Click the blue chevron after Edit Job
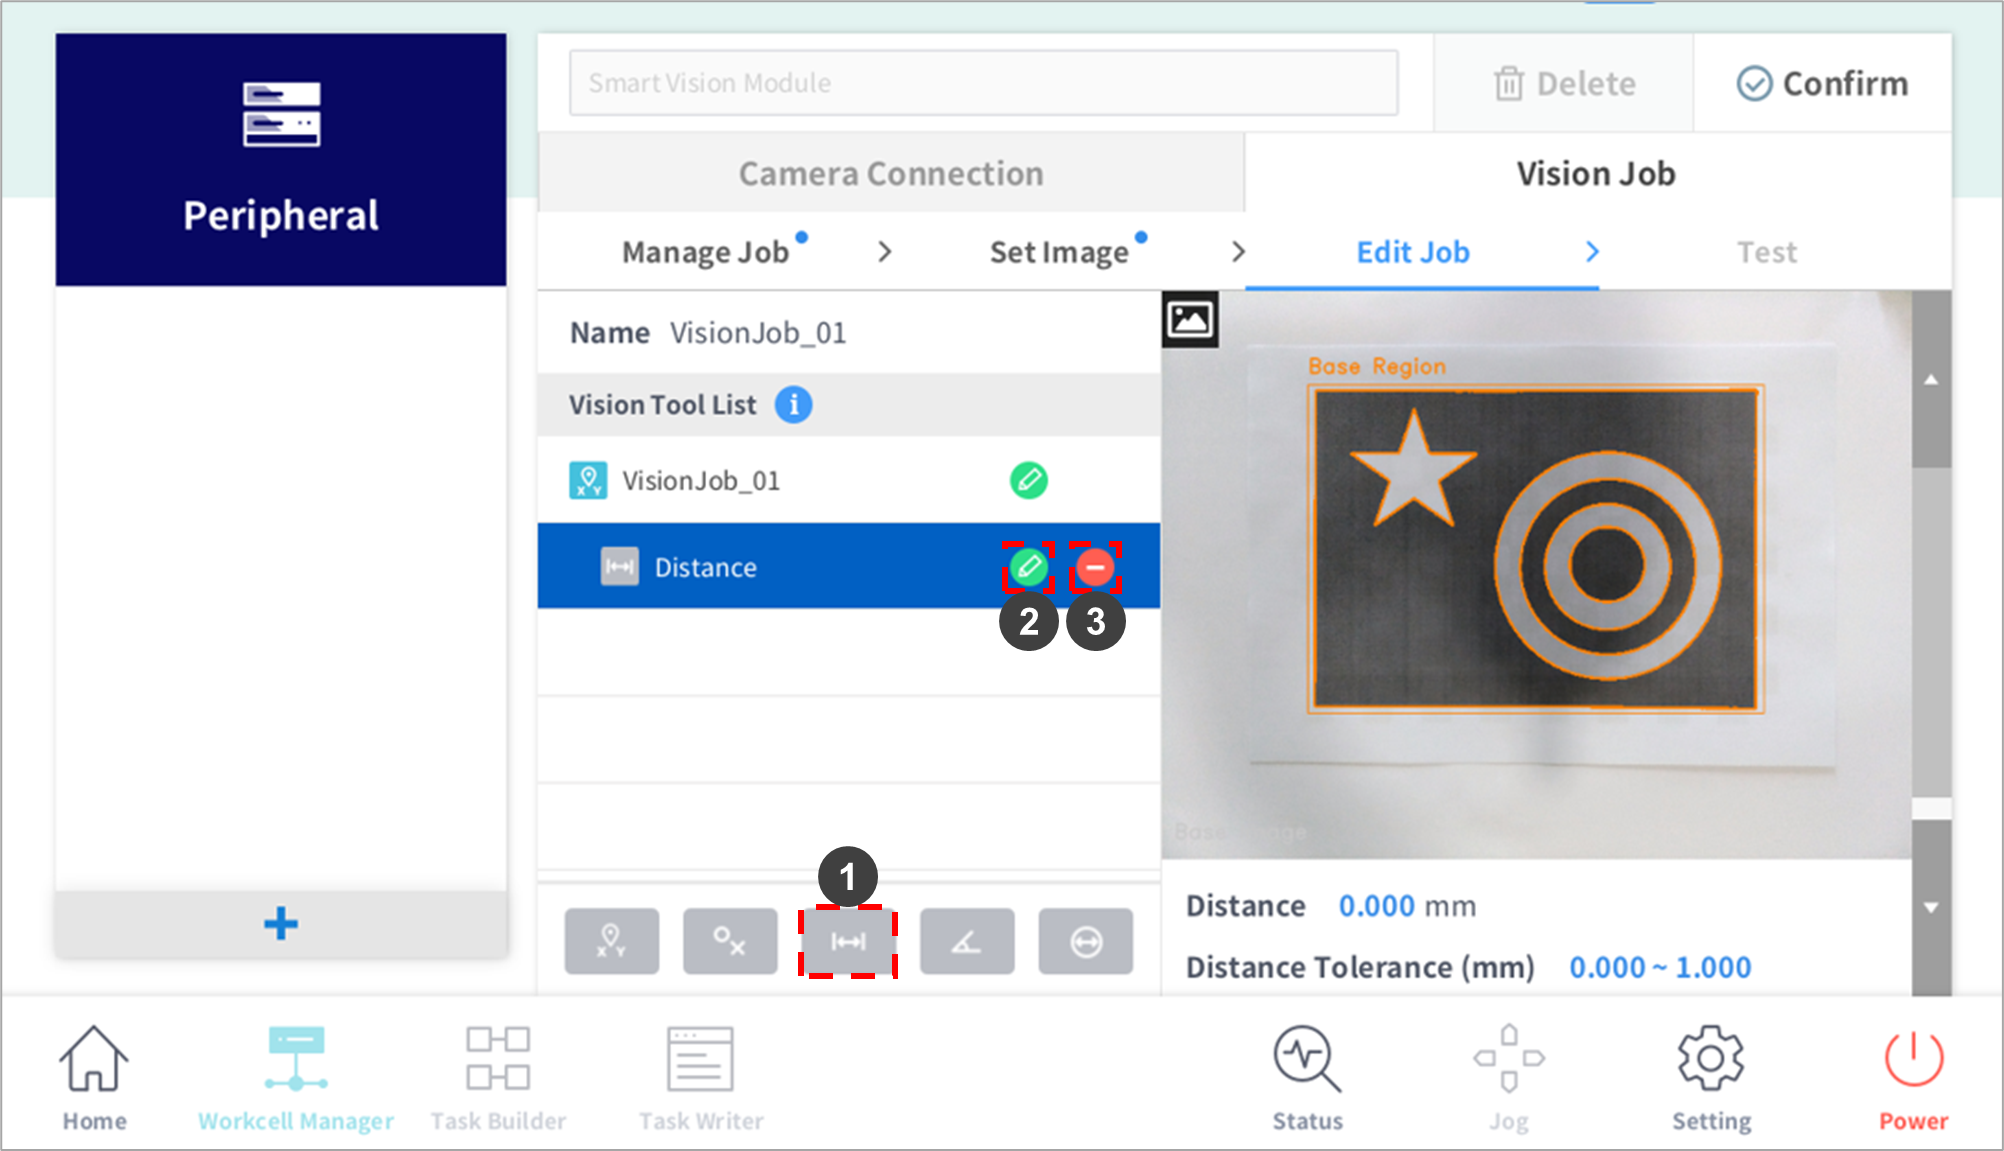2004x1151 pixels. point(1592,252)
